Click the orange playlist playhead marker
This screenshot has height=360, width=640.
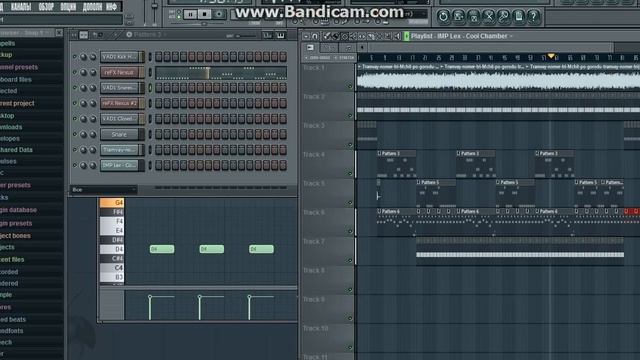pos(551,56)
